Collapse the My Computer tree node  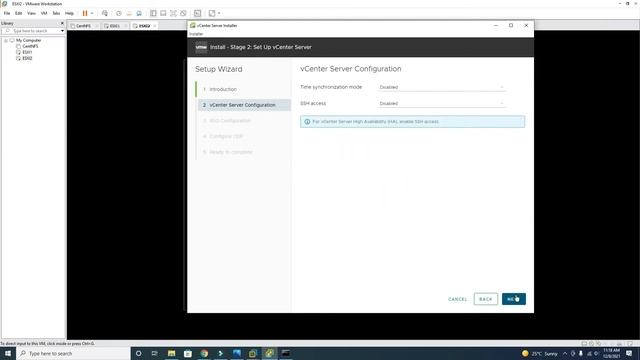pyautogui.click(x=6, y=40)
